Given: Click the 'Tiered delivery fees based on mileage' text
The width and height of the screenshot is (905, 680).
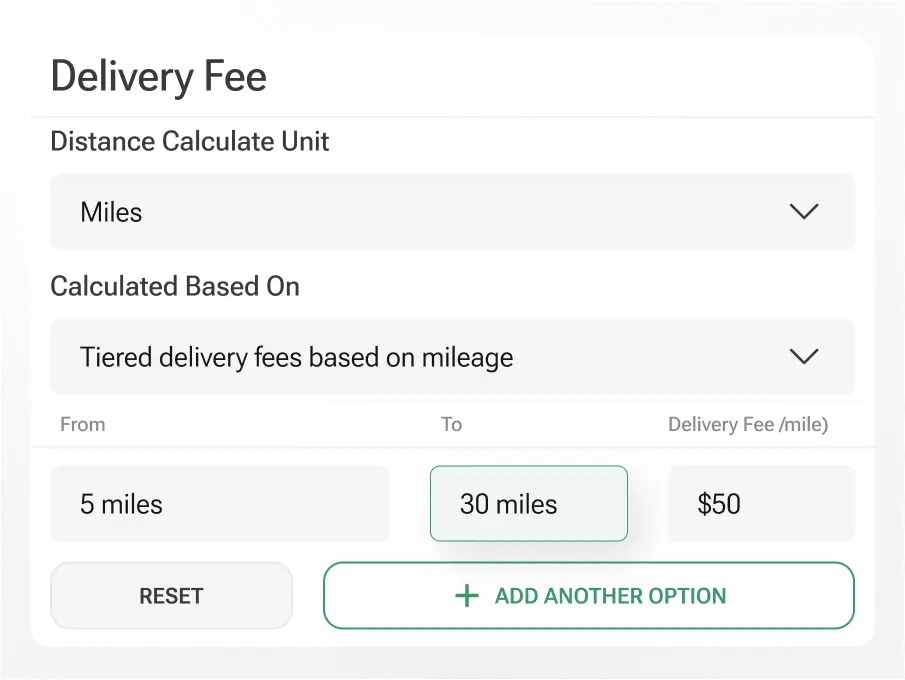Looking at the screenshot, I should coord(296,357).
